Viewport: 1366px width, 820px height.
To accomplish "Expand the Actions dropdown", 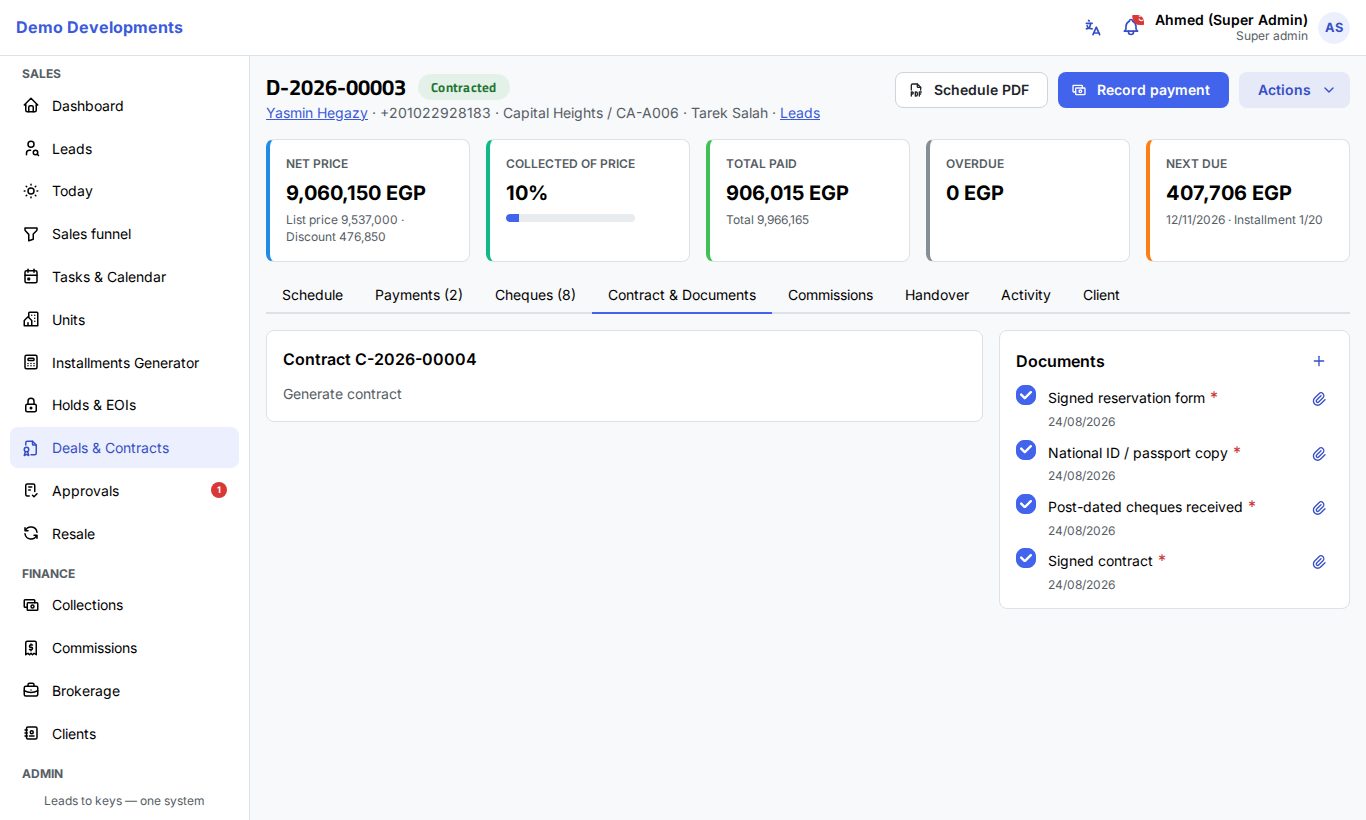I will (x=1294, y=90).
